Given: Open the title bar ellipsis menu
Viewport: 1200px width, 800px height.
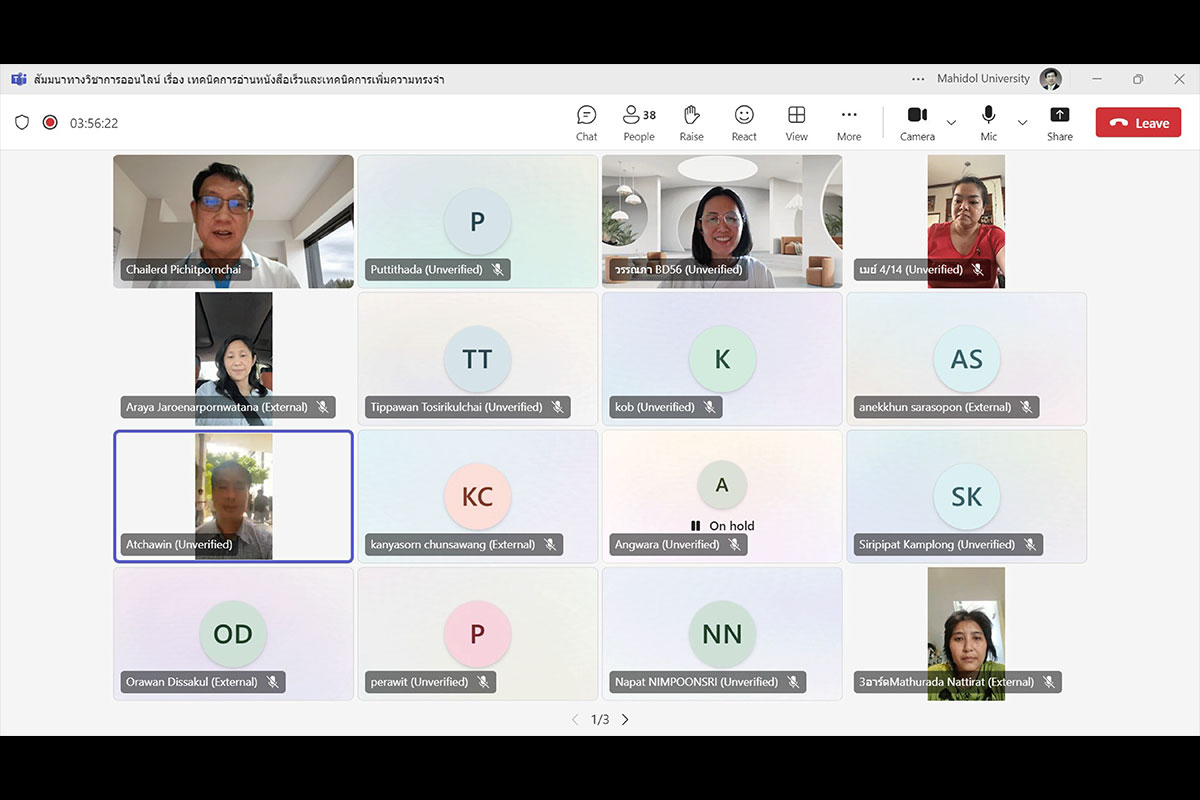Looking at the screenshot, I should [918, 79].
